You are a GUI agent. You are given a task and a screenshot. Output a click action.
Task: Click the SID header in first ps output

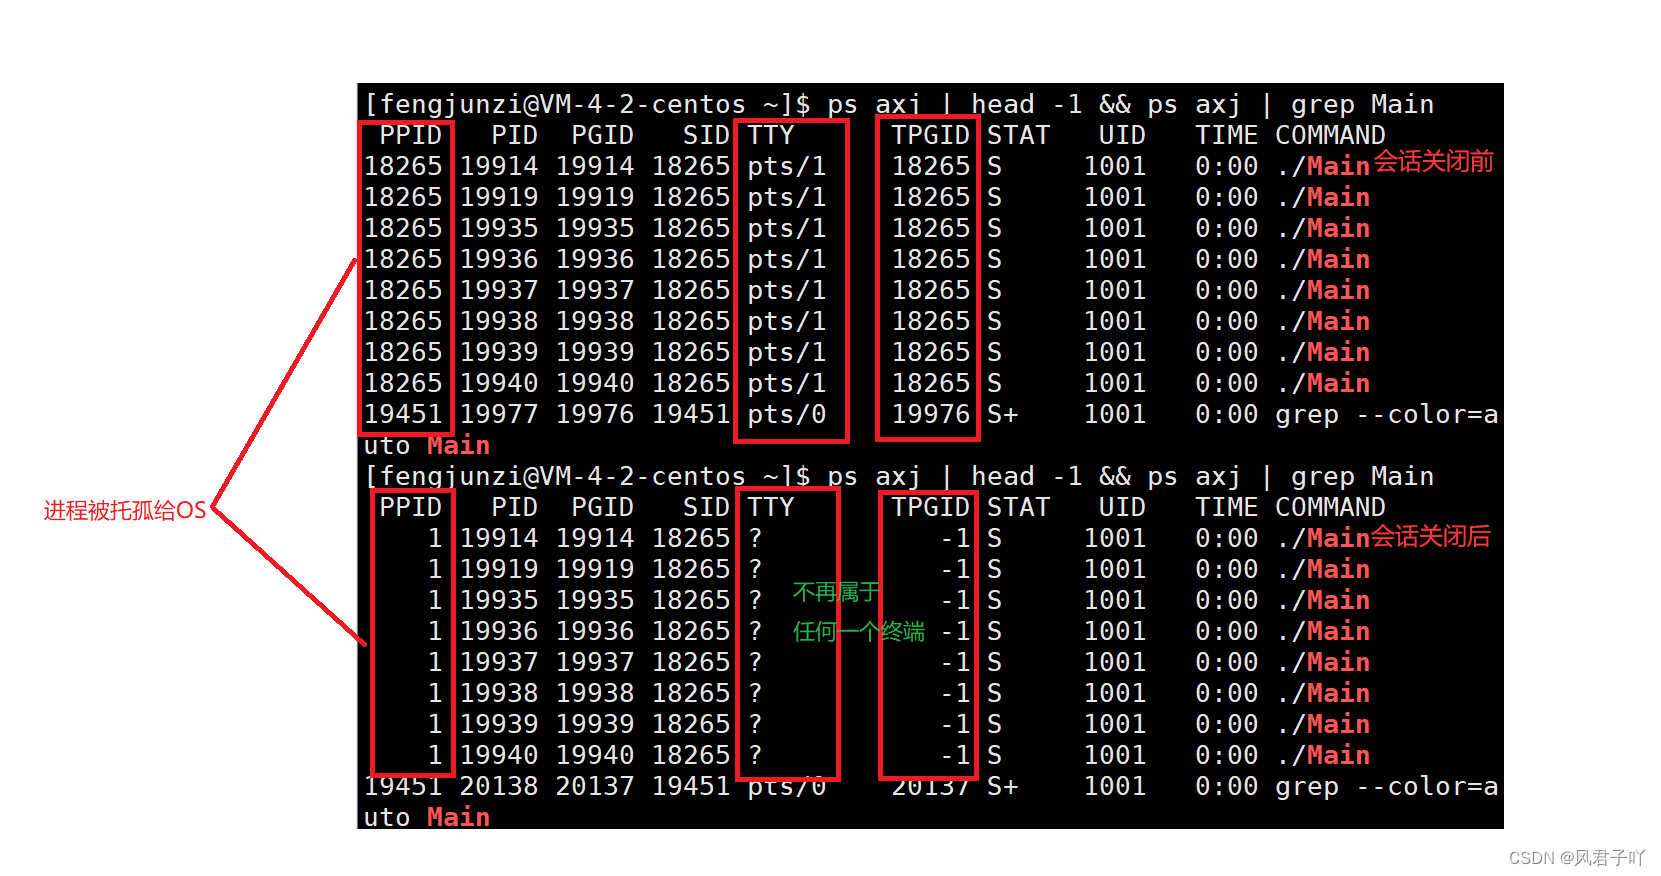click(706, 135)
